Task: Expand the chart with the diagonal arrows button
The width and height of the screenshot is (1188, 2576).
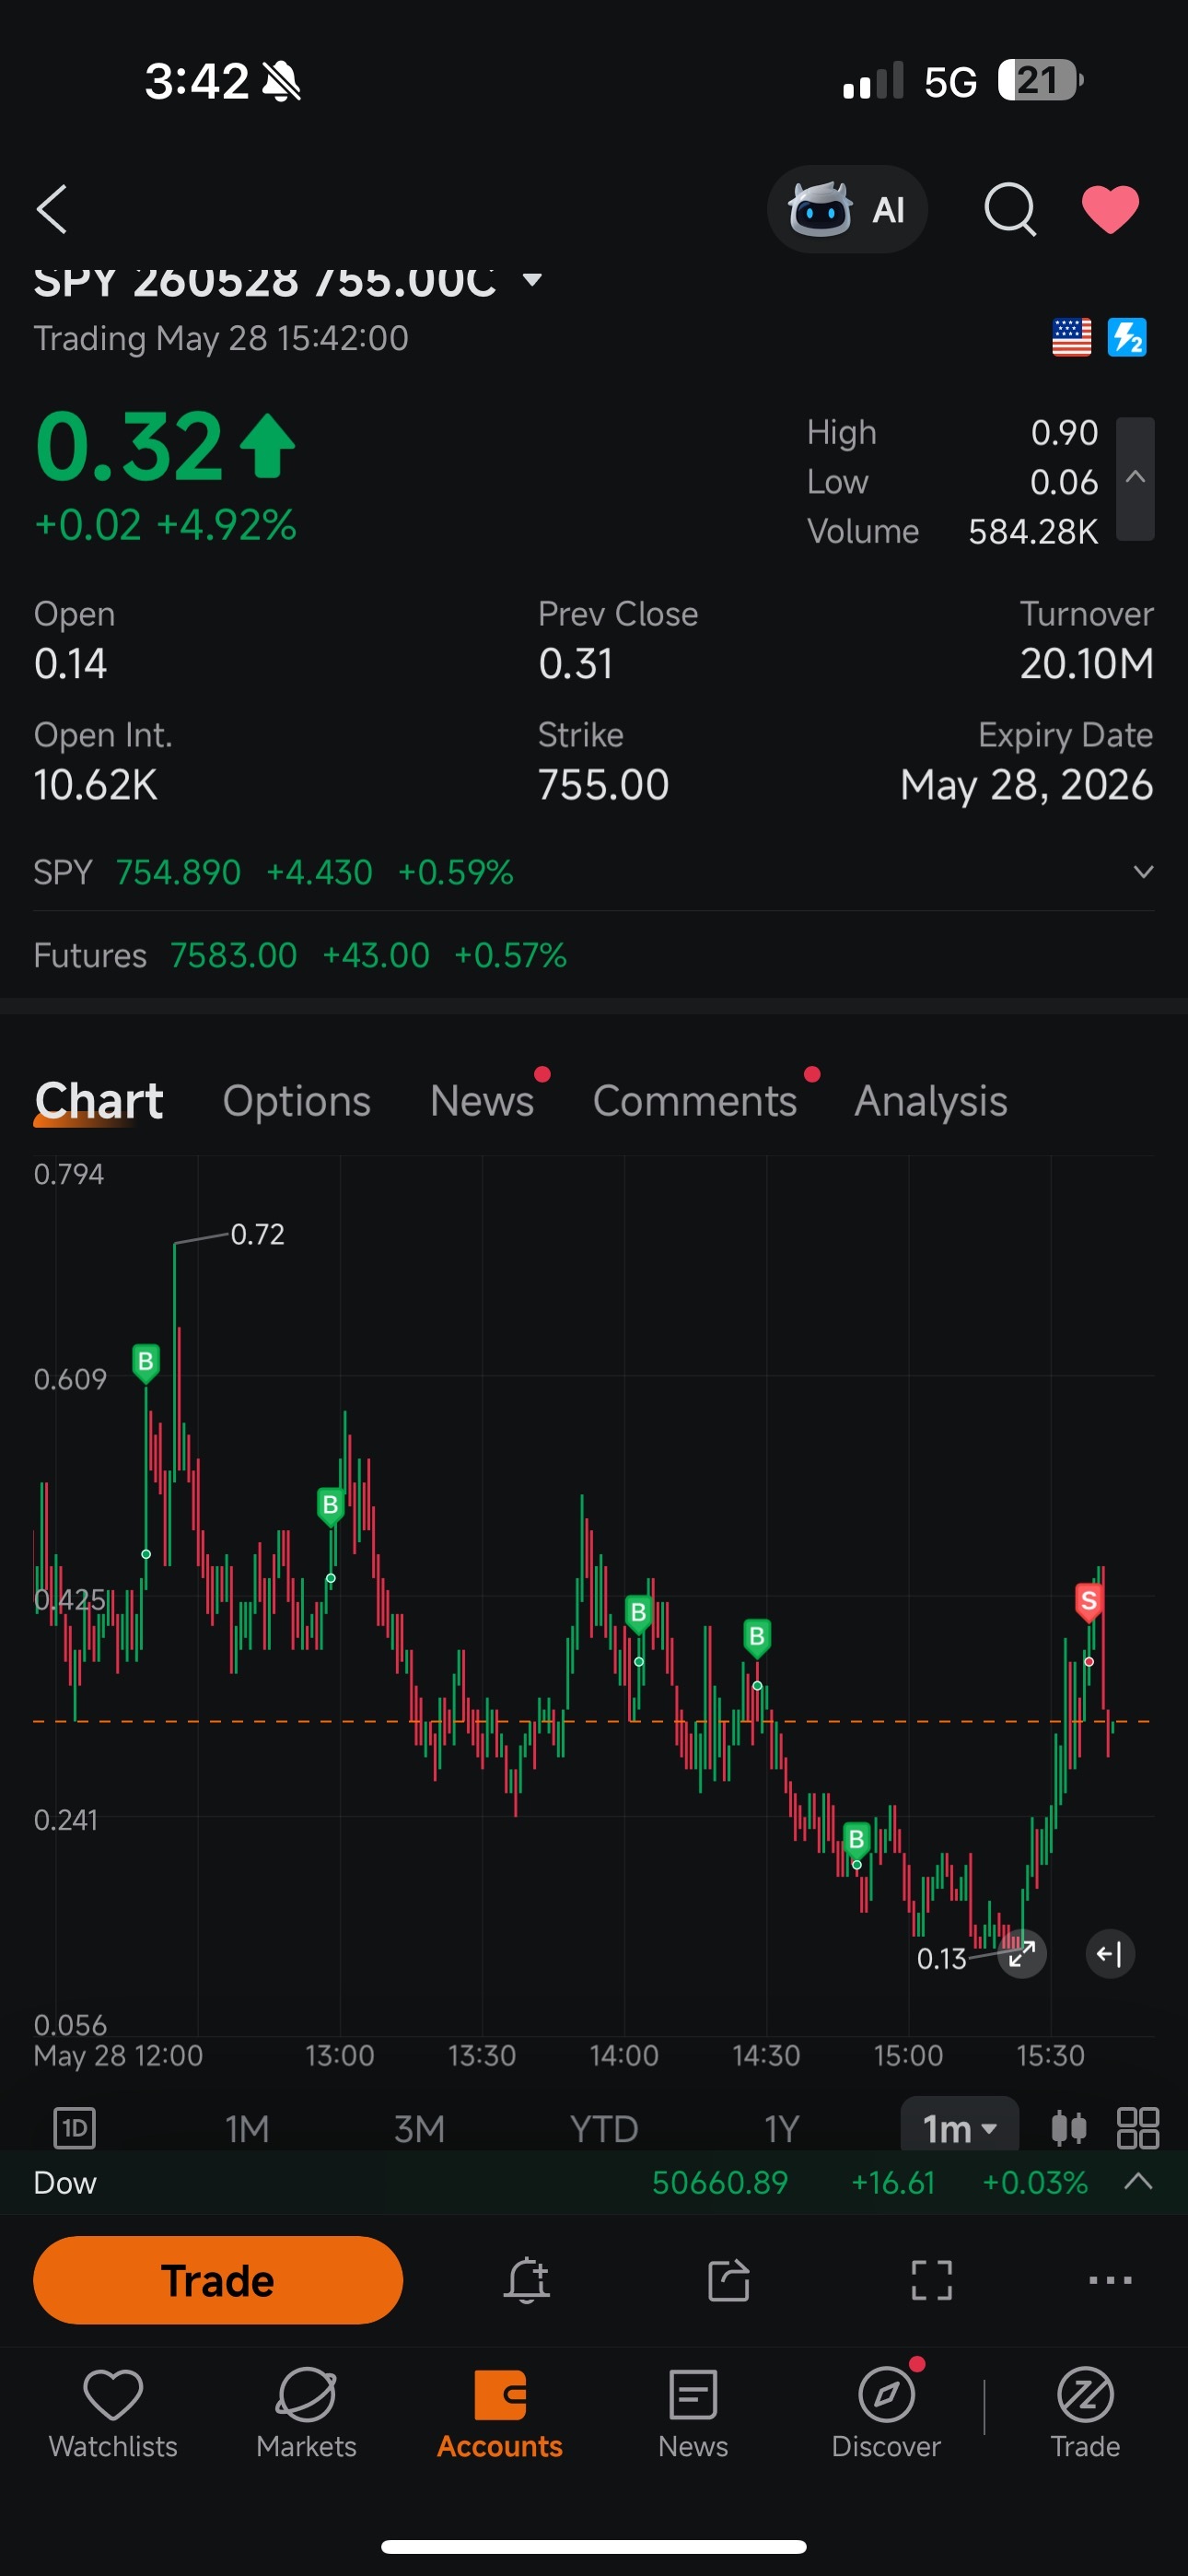Action: pos(1021,1953)
